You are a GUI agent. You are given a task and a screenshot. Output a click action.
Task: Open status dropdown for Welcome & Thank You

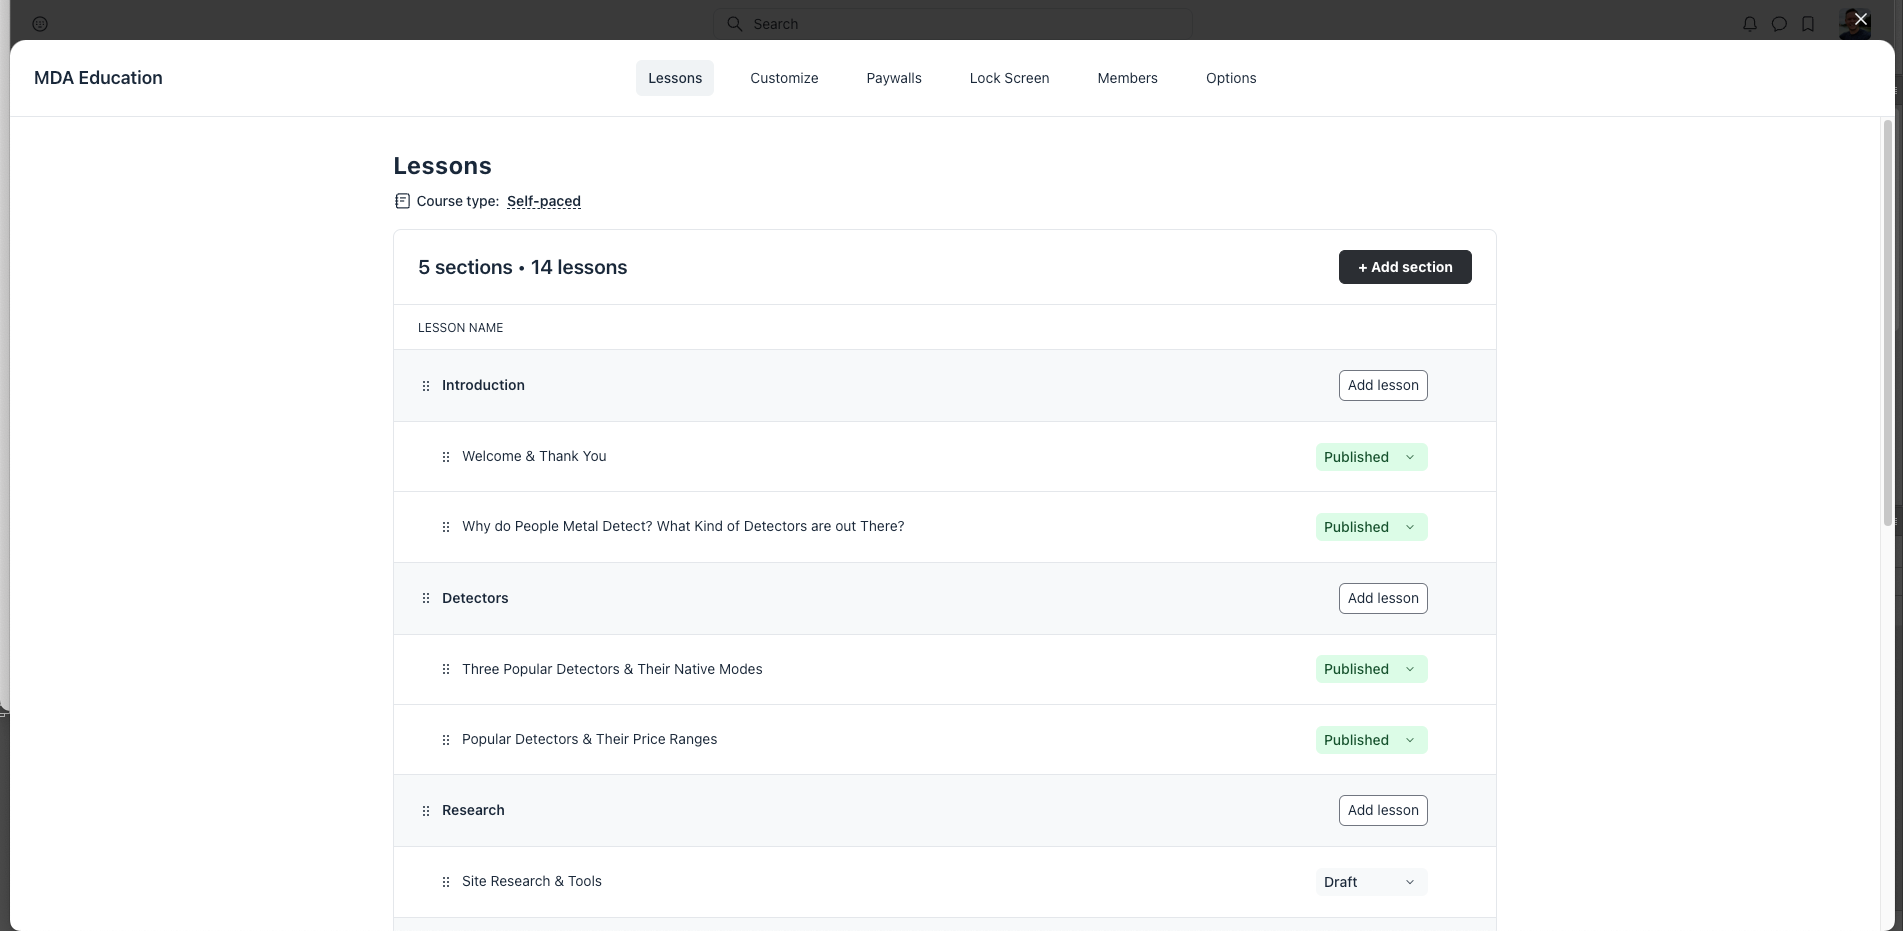[1371, 457]
